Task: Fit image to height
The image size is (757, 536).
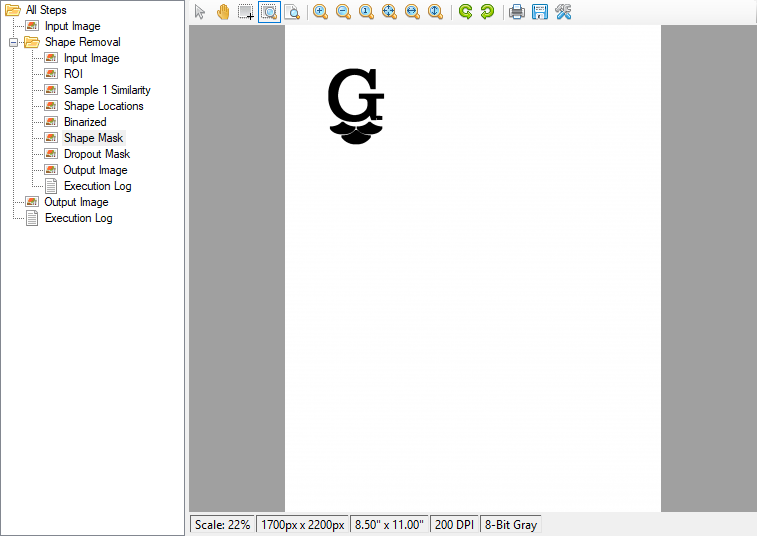Action: pyautogui.click(x=435, y=12)
